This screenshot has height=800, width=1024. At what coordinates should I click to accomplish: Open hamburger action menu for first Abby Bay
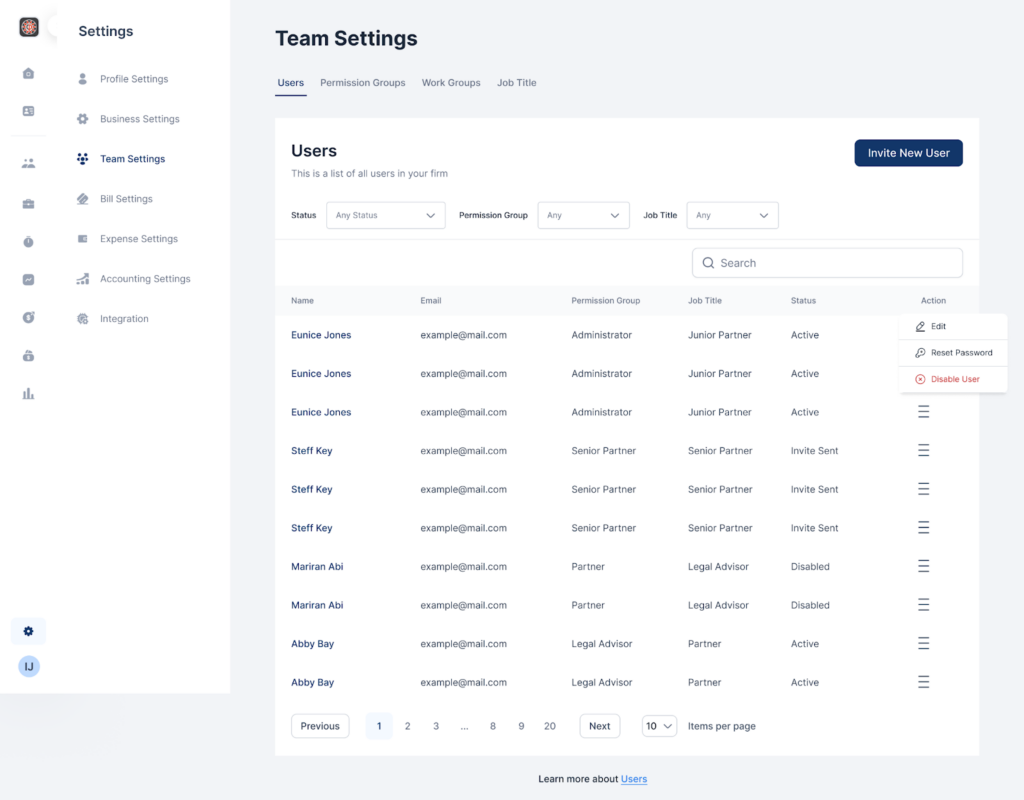(923, 644)
